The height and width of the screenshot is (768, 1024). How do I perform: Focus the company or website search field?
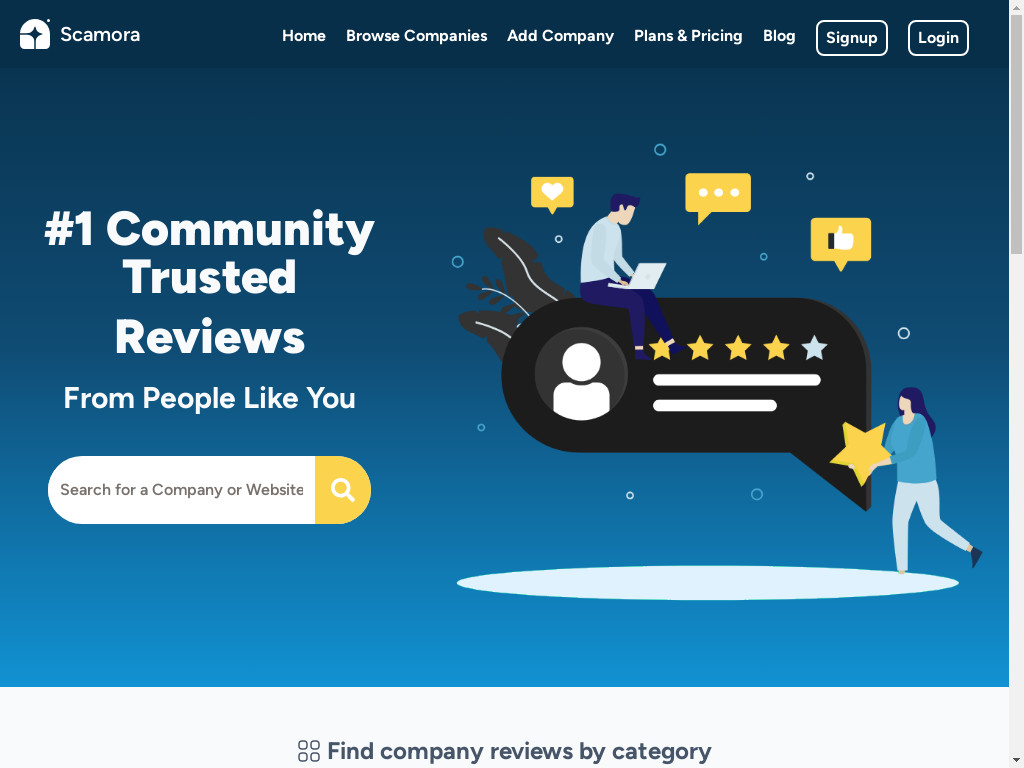click(182, 490)
